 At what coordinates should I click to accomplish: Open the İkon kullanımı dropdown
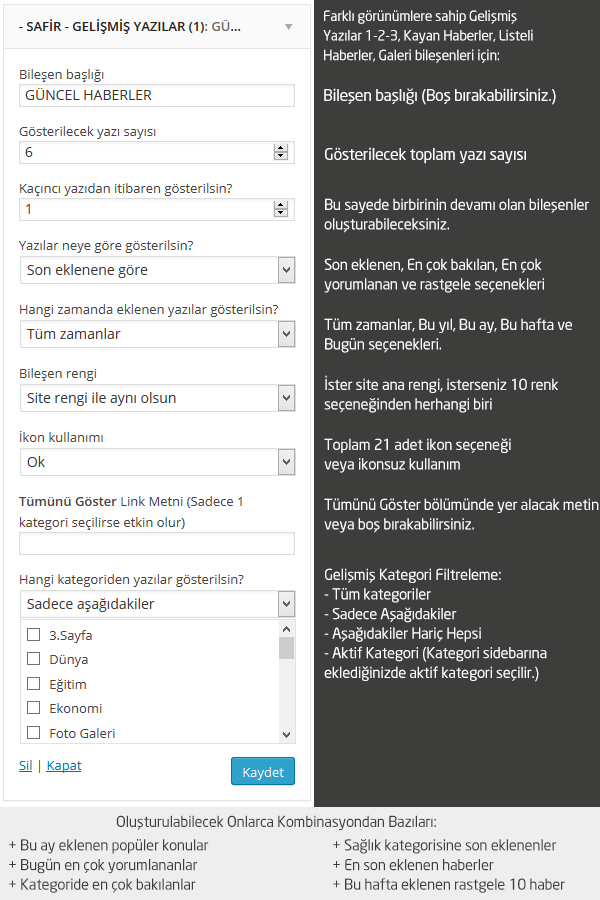(x=157, y=462)
